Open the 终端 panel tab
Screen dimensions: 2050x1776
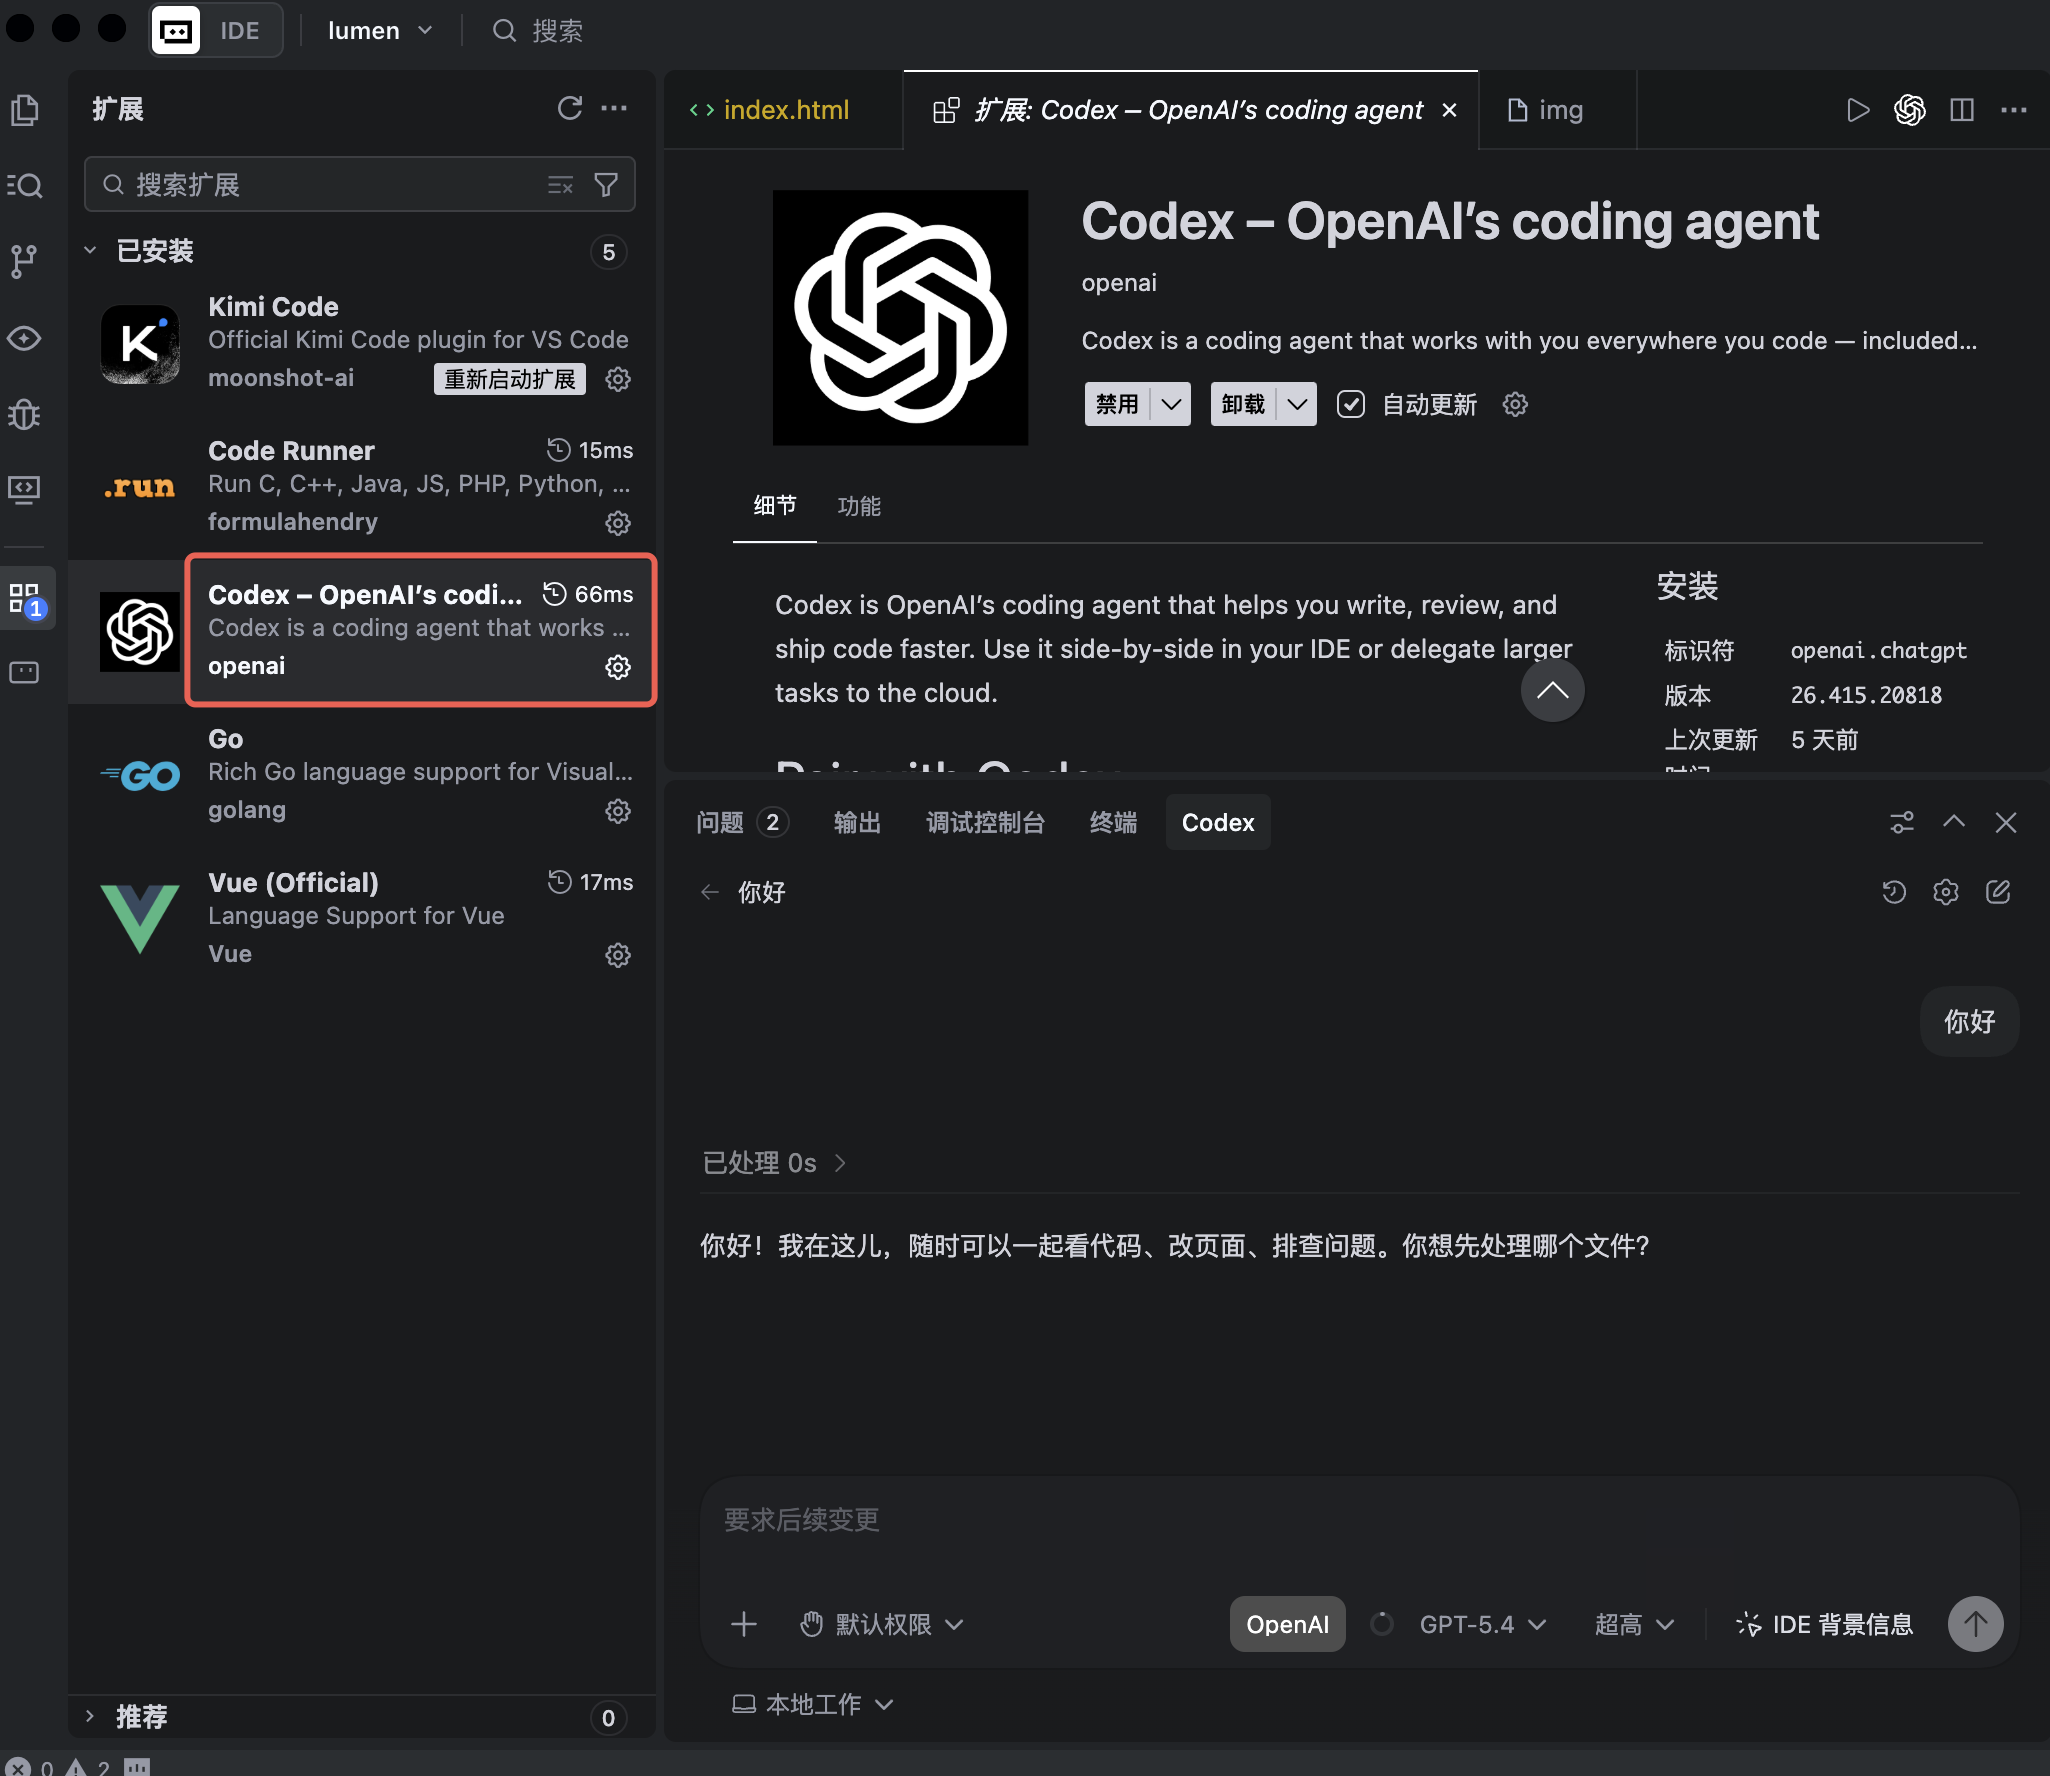click(x=1113, y=822)
